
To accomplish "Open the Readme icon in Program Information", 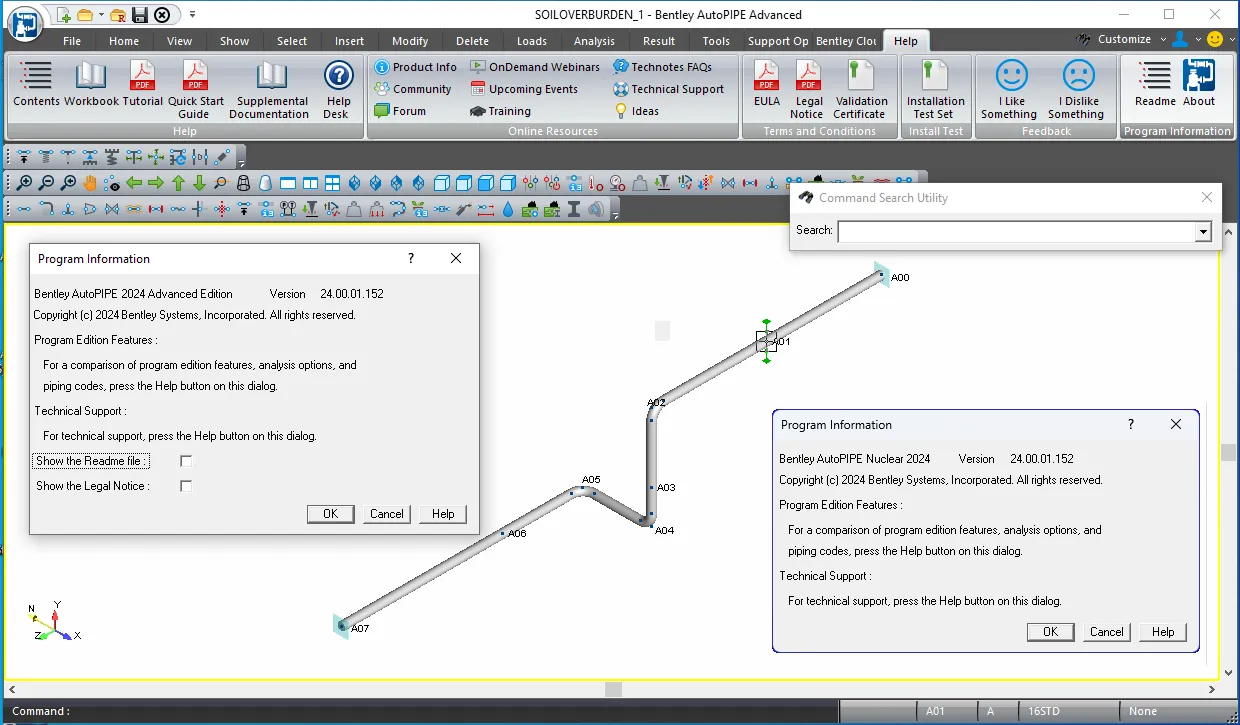I will pos(1155,84).
